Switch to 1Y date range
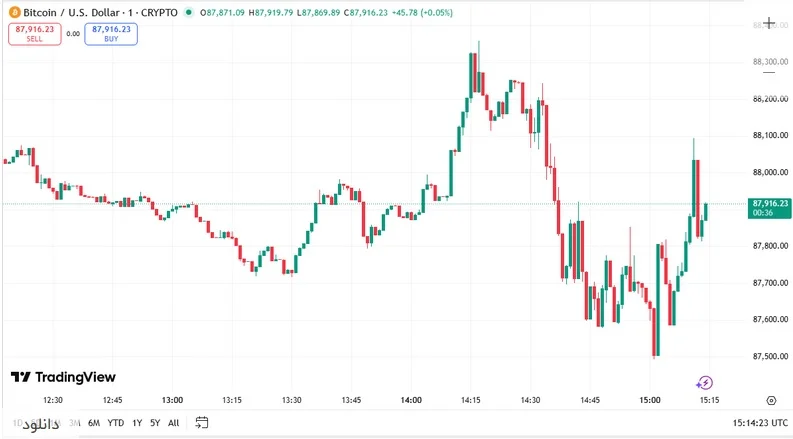Image resolution: width=793 pixels, height=439 pixels. click(x=137, y=423)
